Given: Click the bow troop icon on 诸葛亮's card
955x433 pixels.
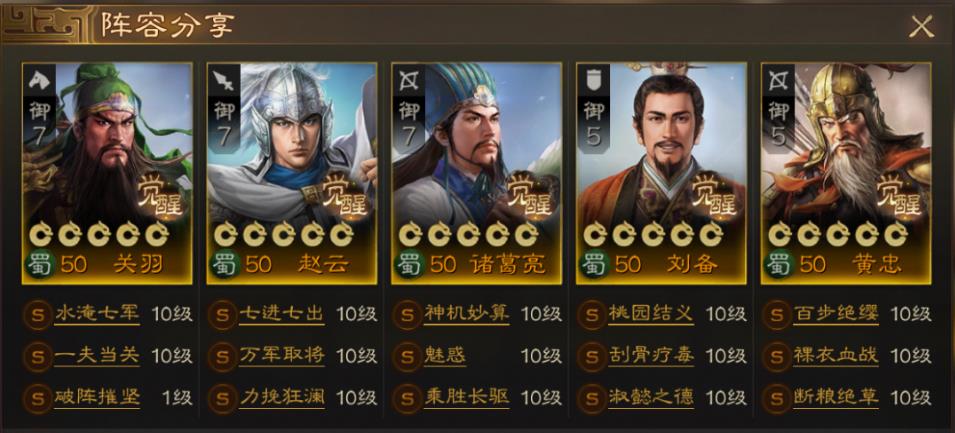Looking at the screenshot, I should (408, 79).
